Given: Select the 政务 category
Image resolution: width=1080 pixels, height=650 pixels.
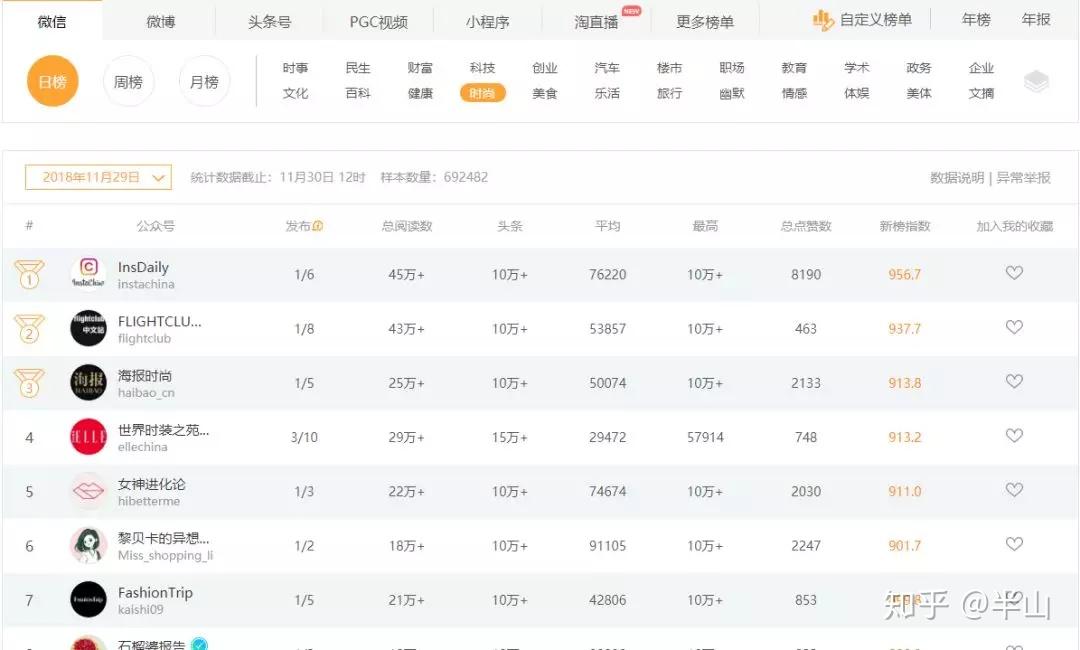Looking at the screenshot, I should click(919, 68).
